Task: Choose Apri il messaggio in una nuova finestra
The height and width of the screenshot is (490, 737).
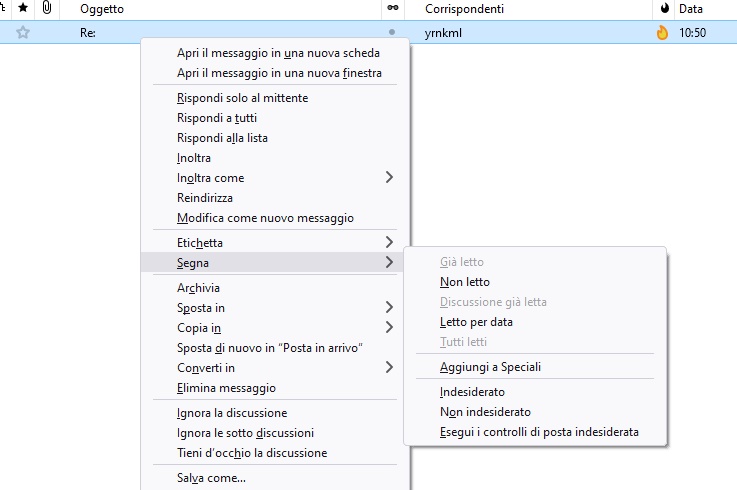Action: coord(275,73)
